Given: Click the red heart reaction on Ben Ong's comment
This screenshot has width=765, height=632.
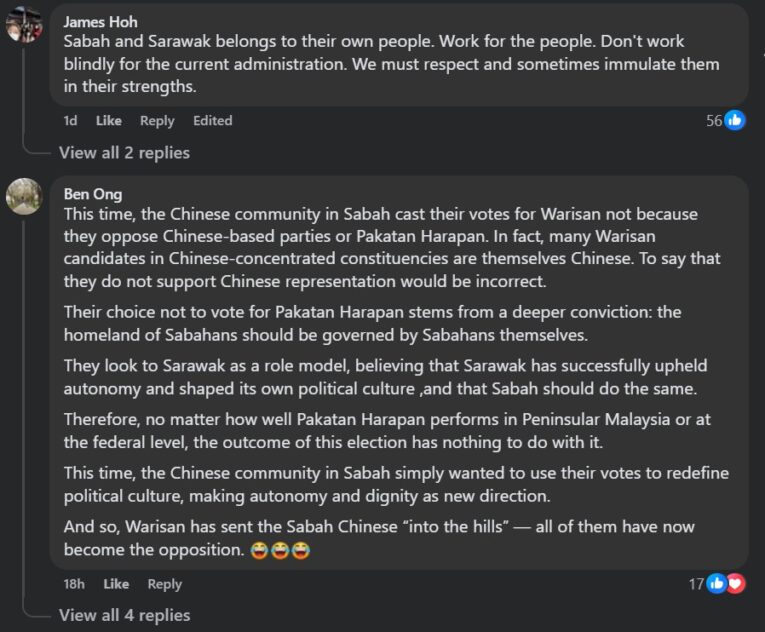Looking at the screenshot, I should [736, 584].
